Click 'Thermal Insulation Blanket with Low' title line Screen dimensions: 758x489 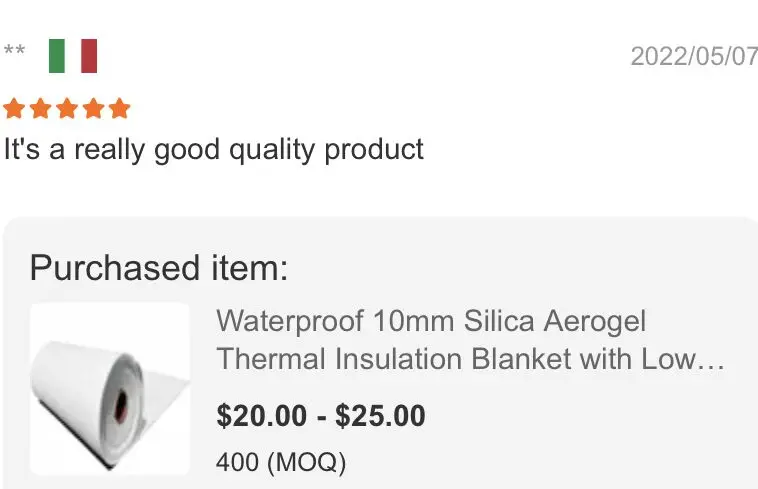point(457,359)
